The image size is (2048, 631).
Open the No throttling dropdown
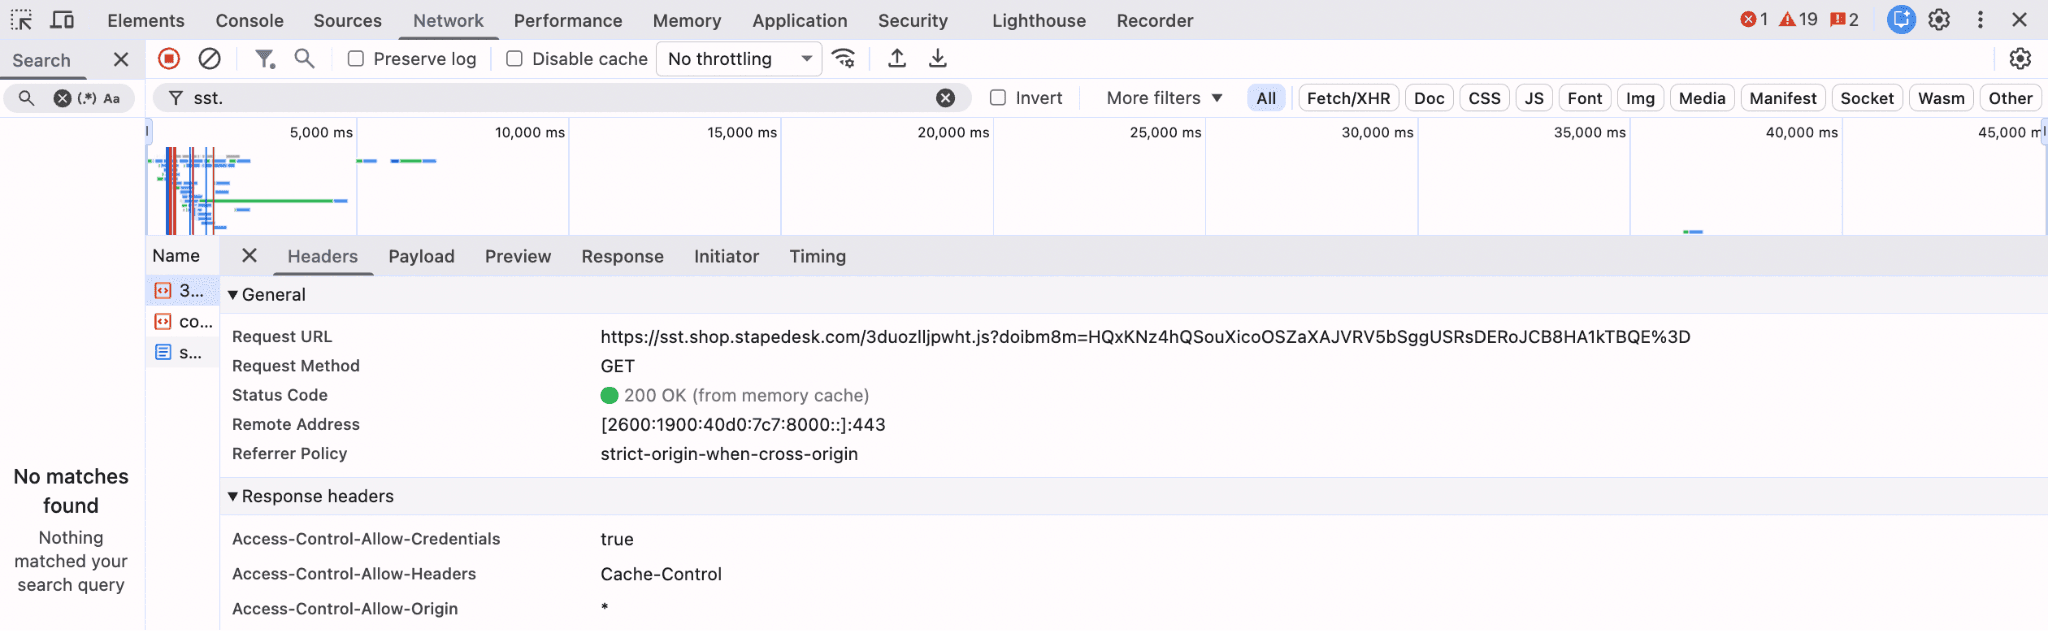[x=739, y=59]
